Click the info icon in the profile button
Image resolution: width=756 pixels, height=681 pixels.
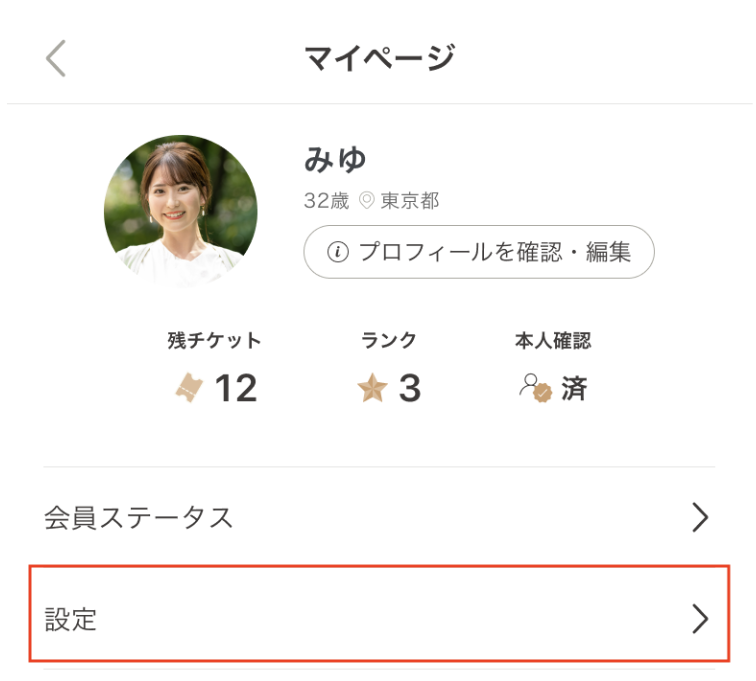pos(339,252)
